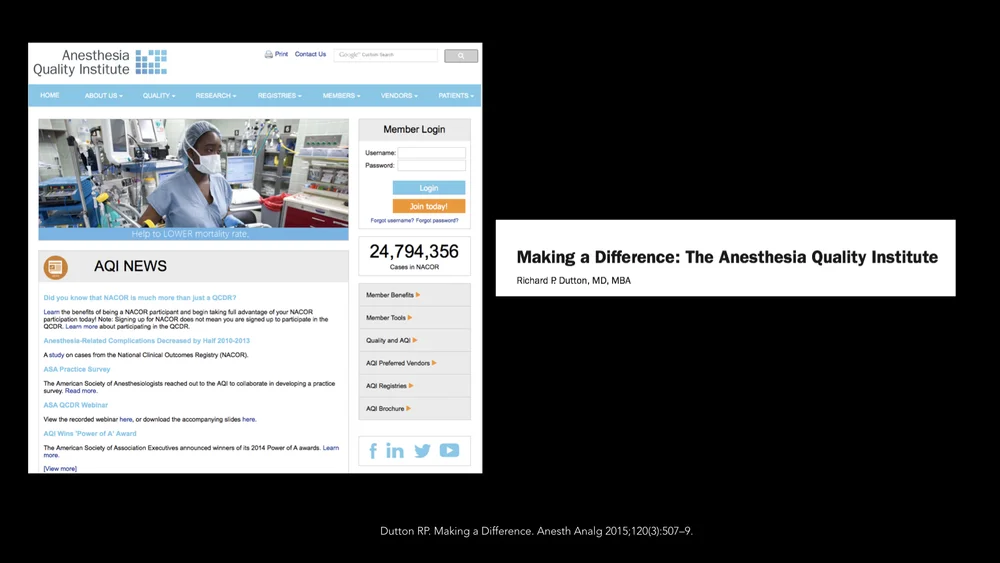Open the LinkedIn social icon
The height and width of the screenshot is (563, 1000).
tap(395, 451)
